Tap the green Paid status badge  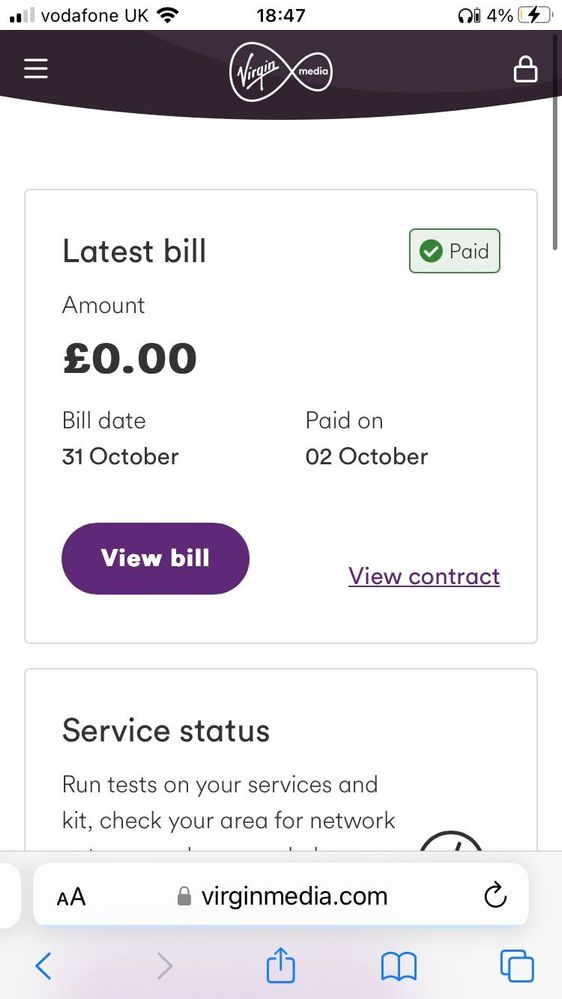[x=454, y=251]
